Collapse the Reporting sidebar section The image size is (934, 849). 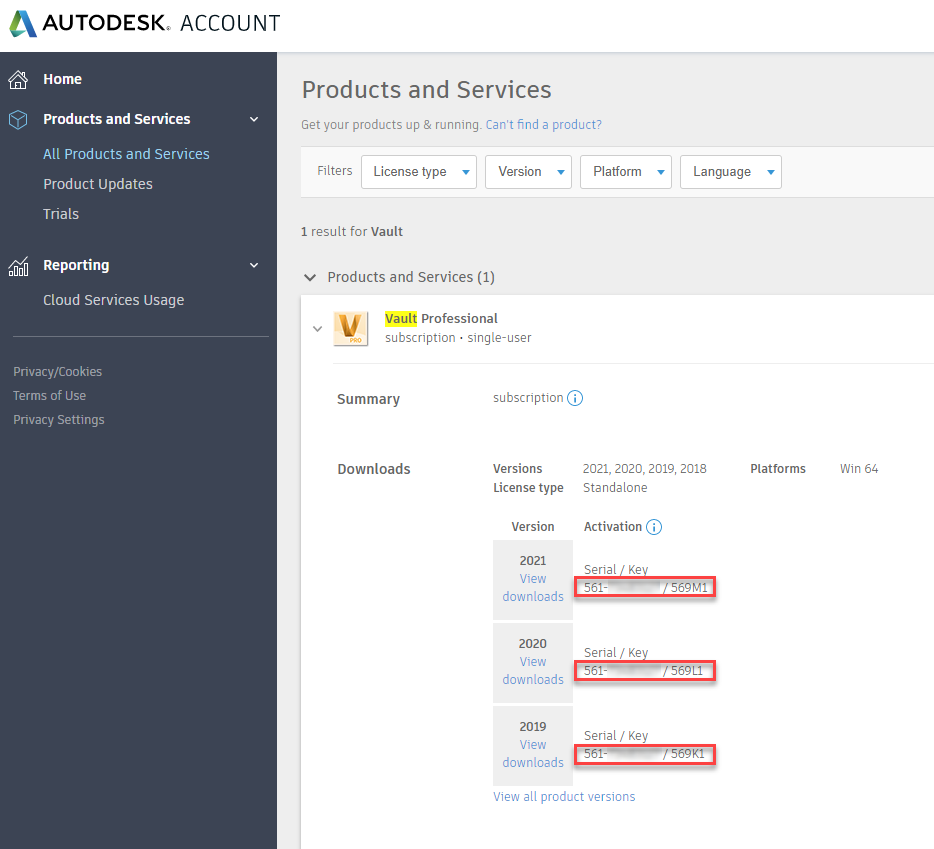pos(253,265)
